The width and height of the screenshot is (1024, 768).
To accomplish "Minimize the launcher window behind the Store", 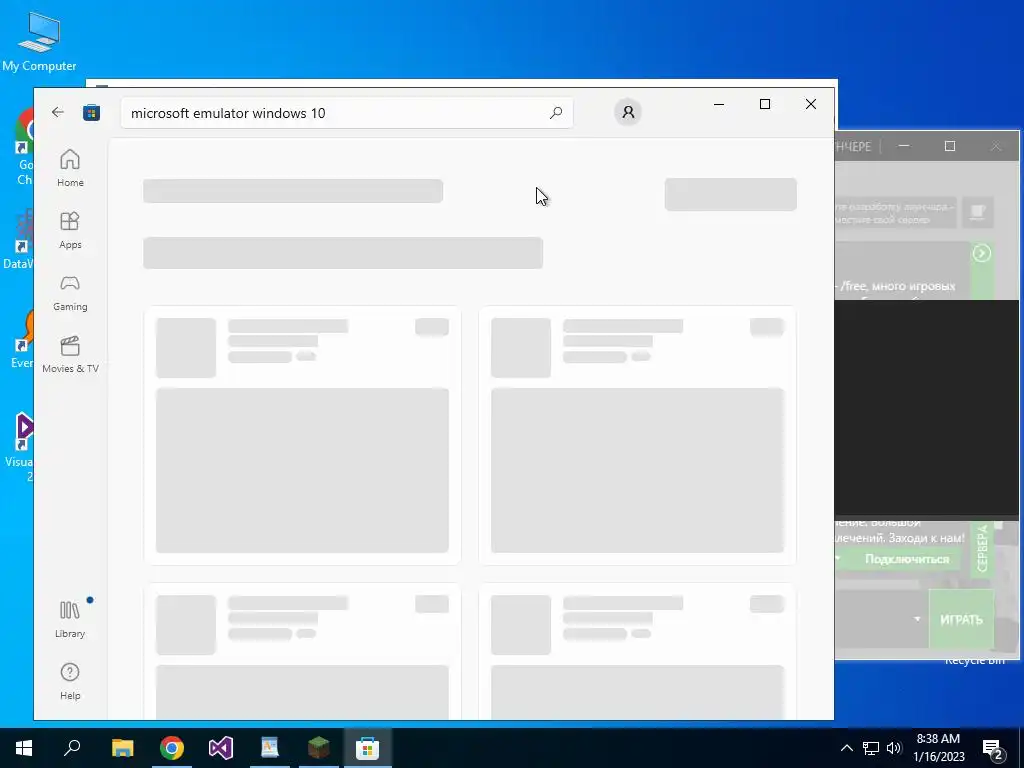I will [904, 146].
